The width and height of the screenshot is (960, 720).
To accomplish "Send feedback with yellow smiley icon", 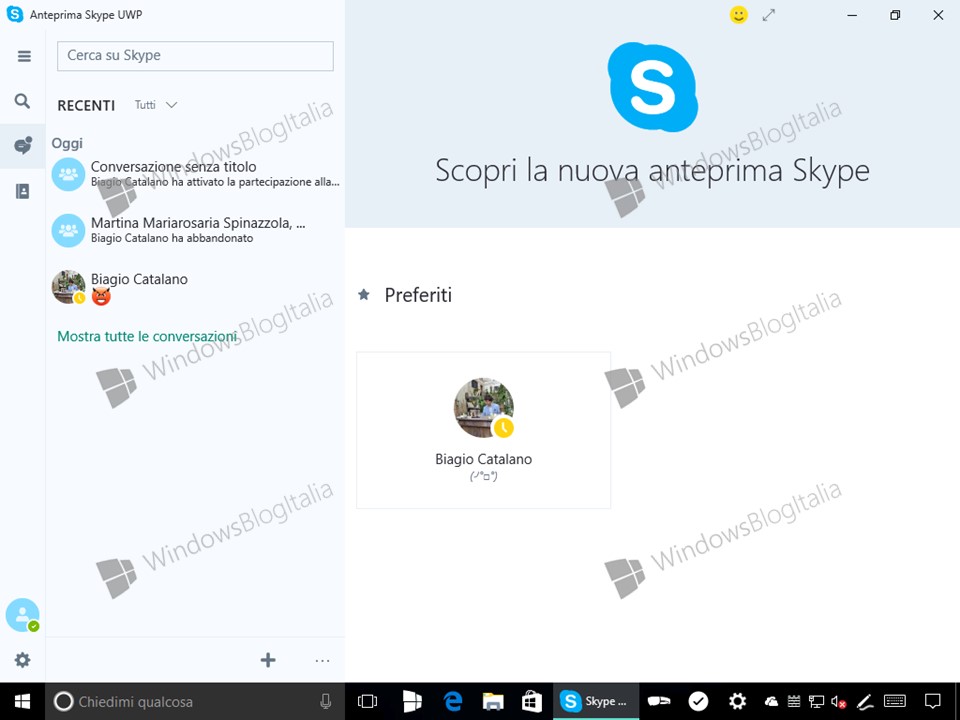I will coord(739,15).
